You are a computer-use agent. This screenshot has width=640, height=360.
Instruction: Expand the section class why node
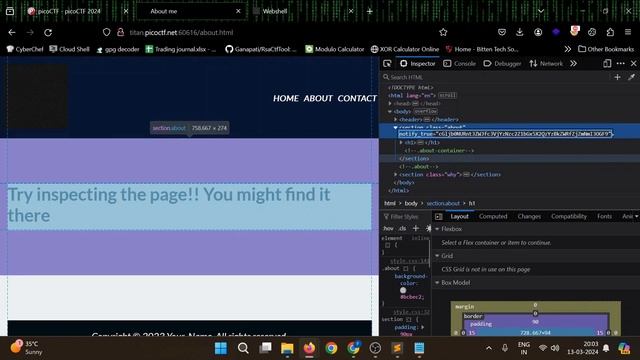coord(396,175)
